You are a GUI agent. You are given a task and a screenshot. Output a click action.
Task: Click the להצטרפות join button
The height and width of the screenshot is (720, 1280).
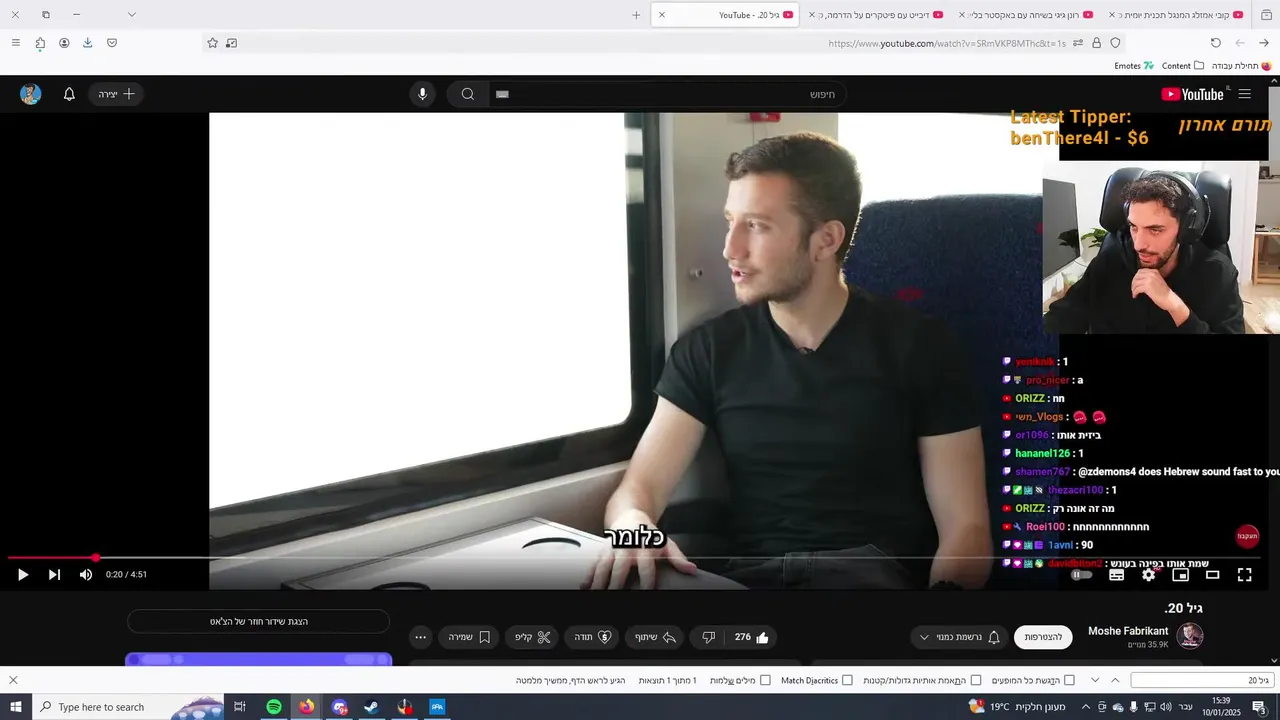(1043, 637)
